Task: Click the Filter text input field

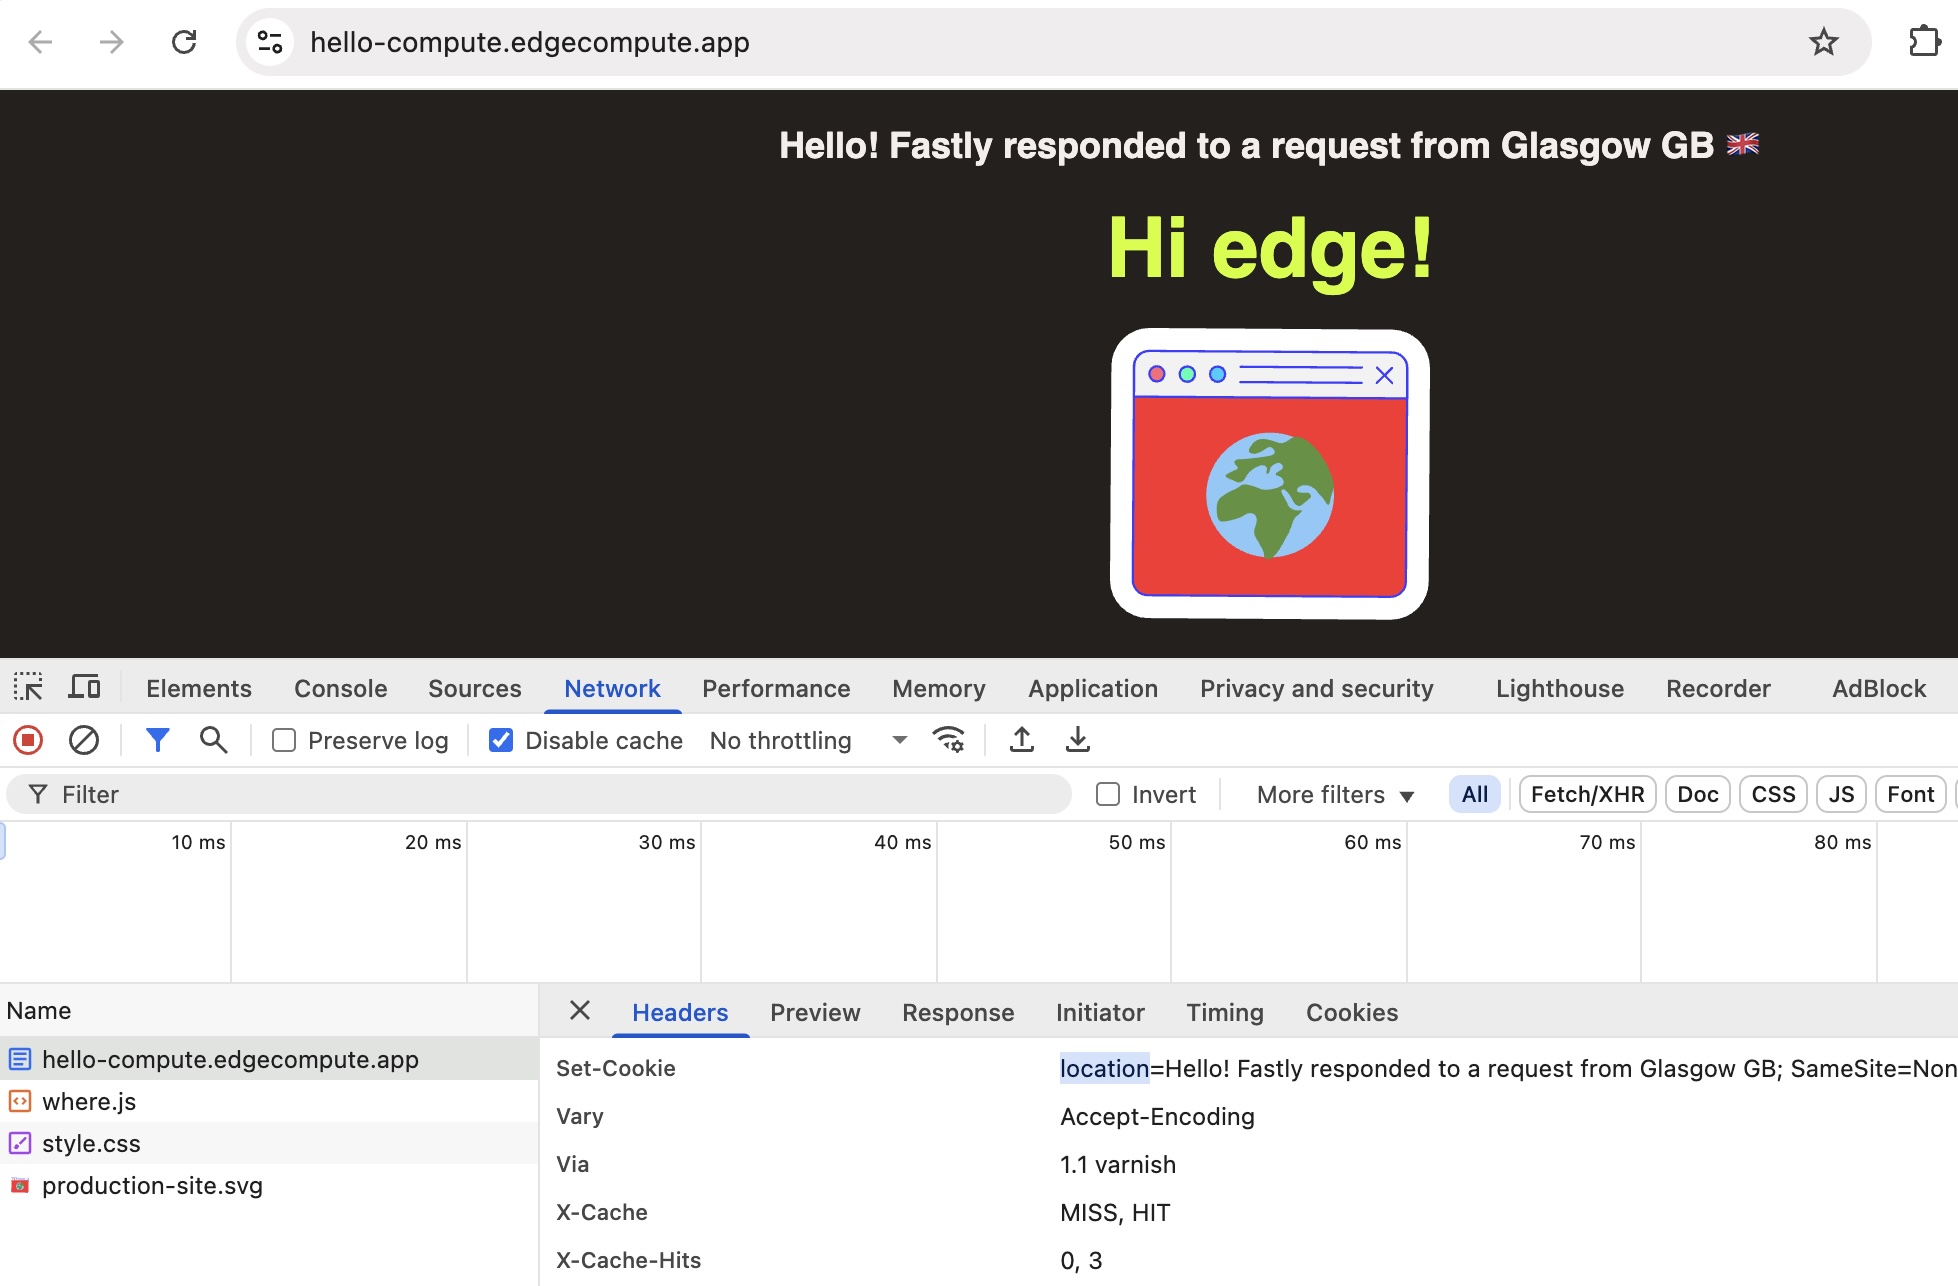Action: [x=540, y=794]
